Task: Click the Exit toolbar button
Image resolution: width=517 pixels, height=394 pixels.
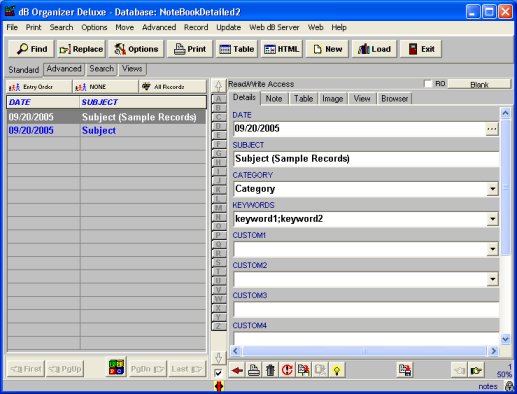Action: pos(421,49)
